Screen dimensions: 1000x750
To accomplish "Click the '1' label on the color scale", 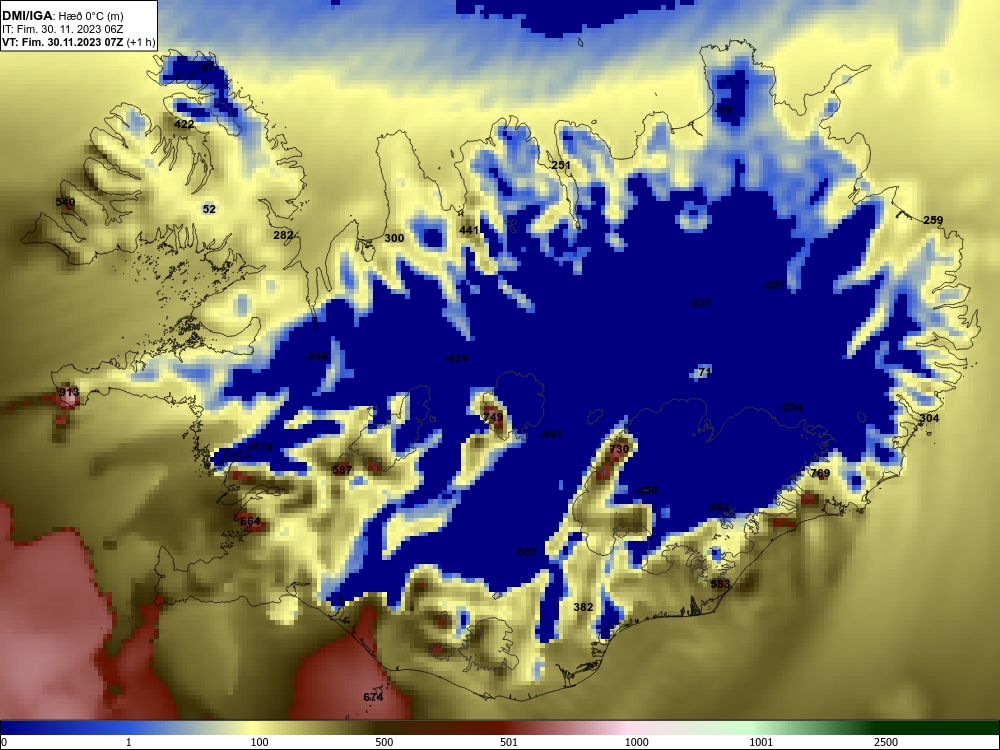I will point(129,742).
